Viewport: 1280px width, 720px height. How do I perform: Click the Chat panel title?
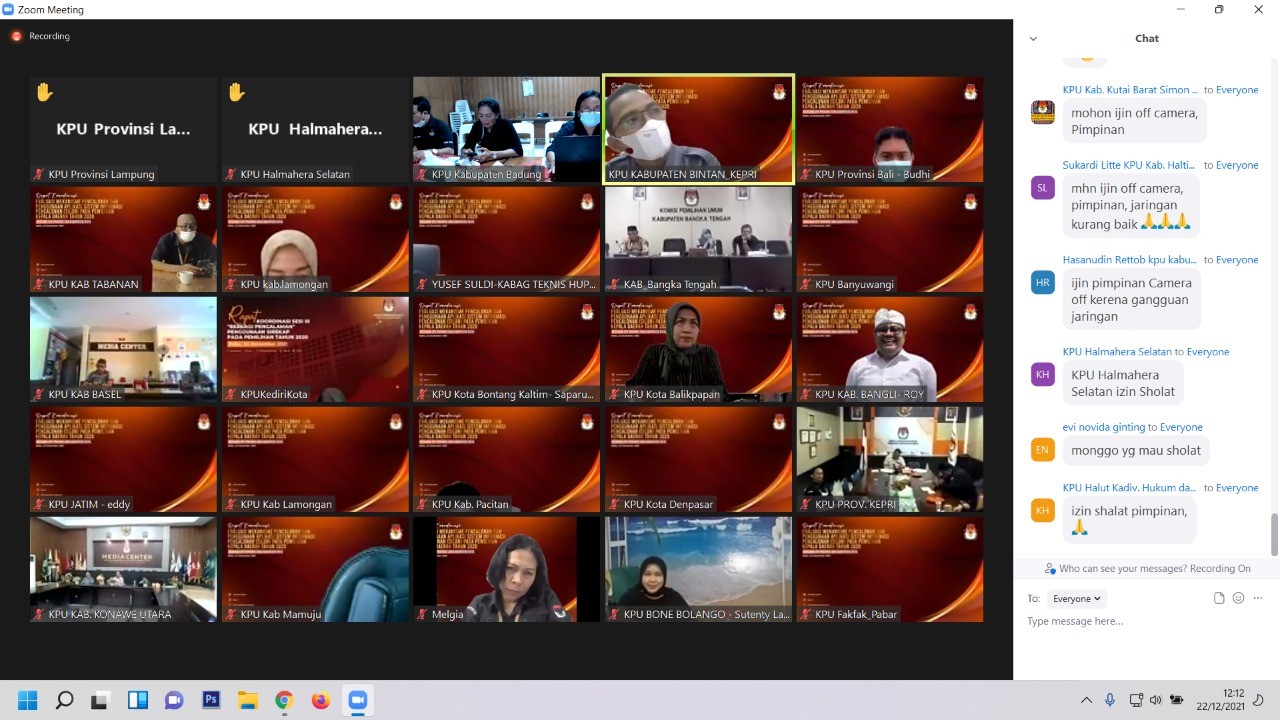coord(1146,38)
